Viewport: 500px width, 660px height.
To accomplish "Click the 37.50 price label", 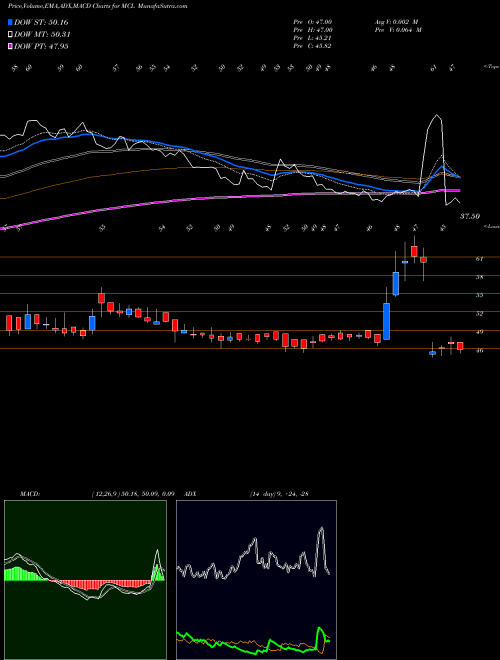I will click(x=470, y=216).
